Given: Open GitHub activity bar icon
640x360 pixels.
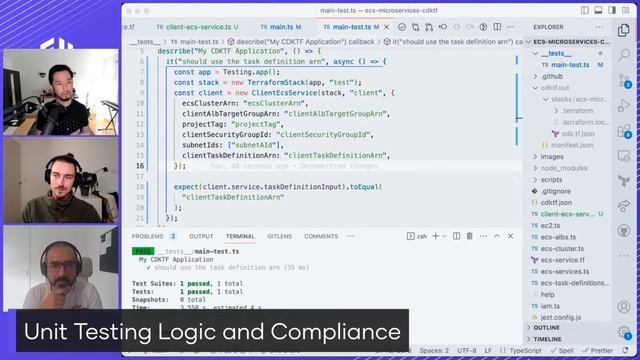Looking at the screenshot, I should (624, 231).
